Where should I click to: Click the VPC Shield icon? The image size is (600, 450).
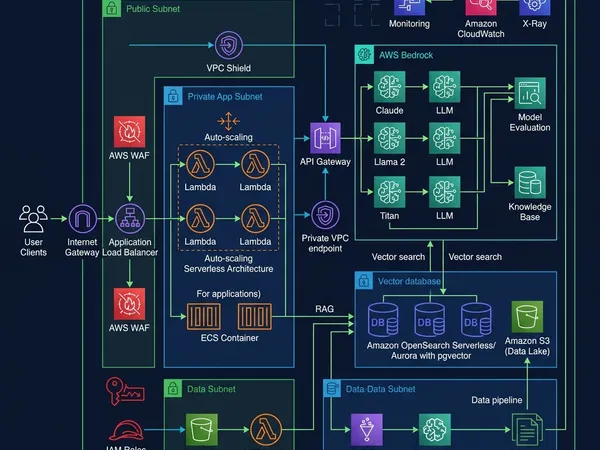tap(228, 45)
